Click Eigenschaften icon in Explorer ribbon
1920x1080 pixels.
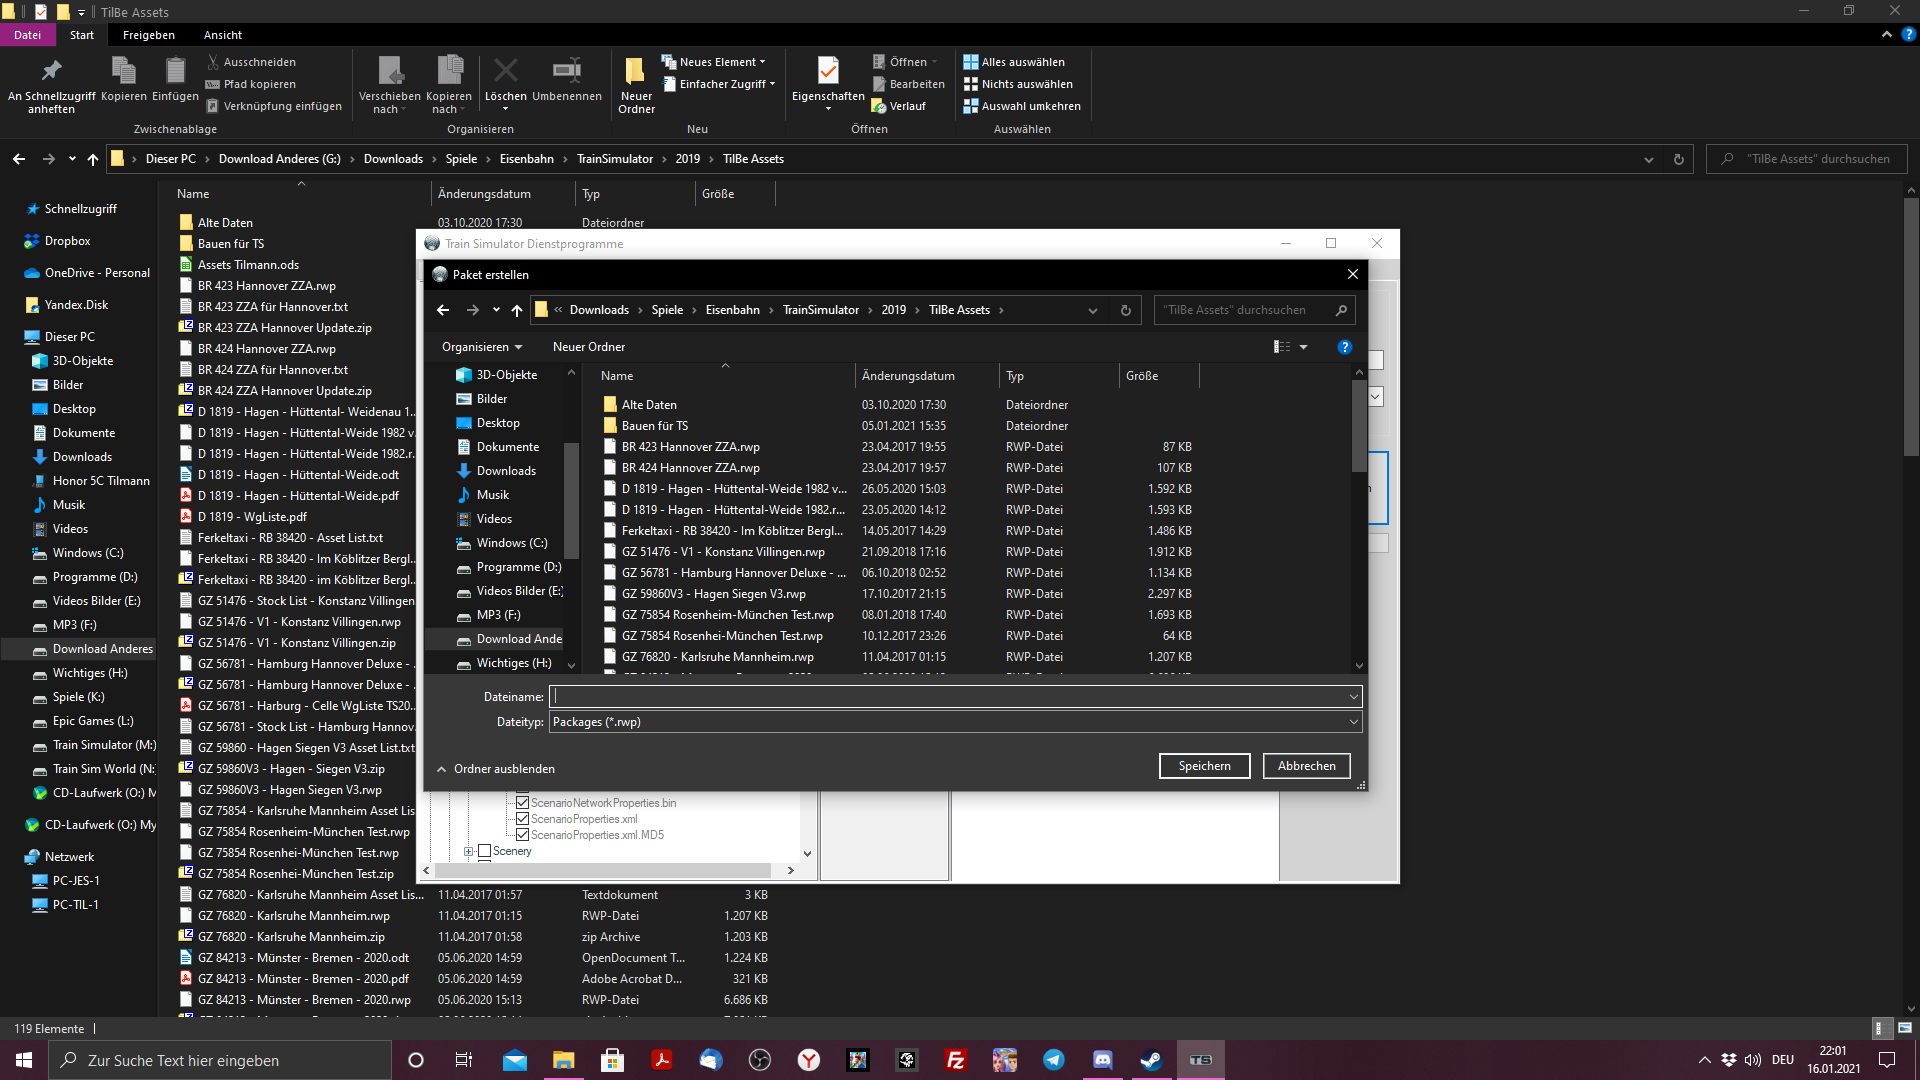pyautogui.click(x=828, y=72)
